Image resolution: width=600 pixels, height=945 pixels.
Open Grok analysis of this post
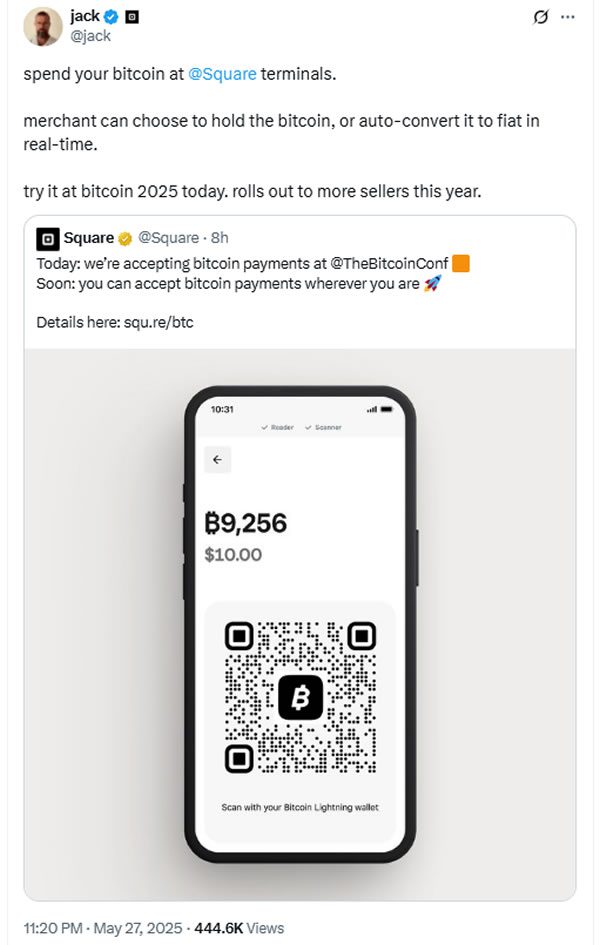coord(541,16)
